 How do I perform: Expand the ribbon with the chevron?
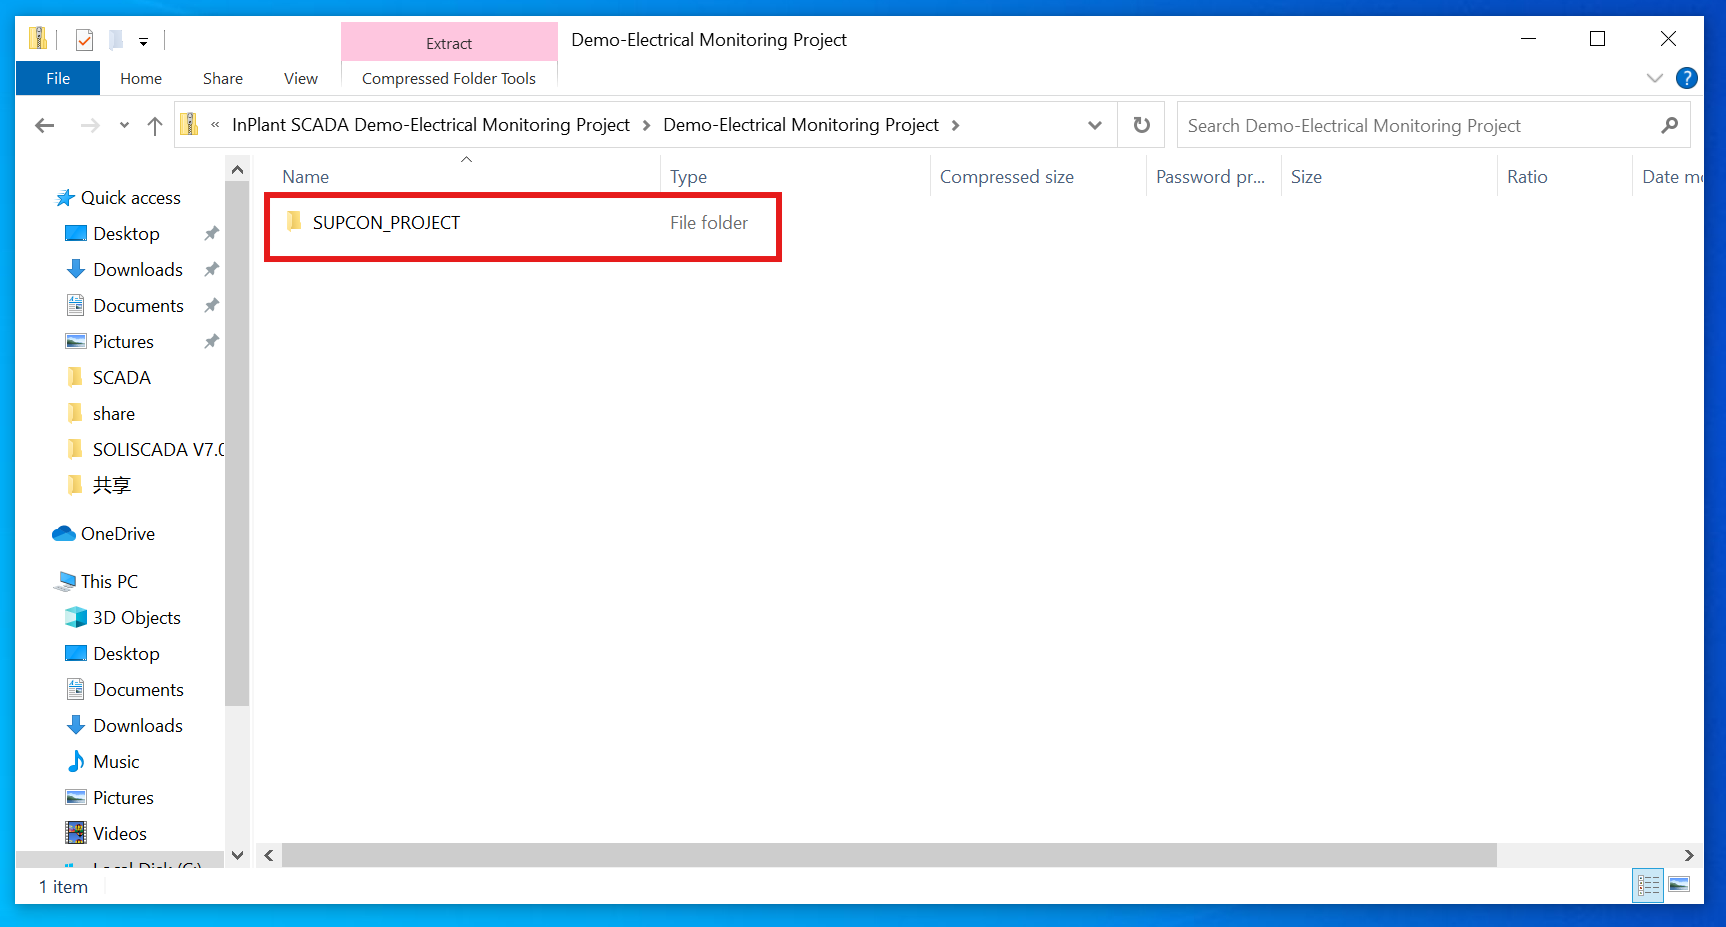[x=1655, y=78]
